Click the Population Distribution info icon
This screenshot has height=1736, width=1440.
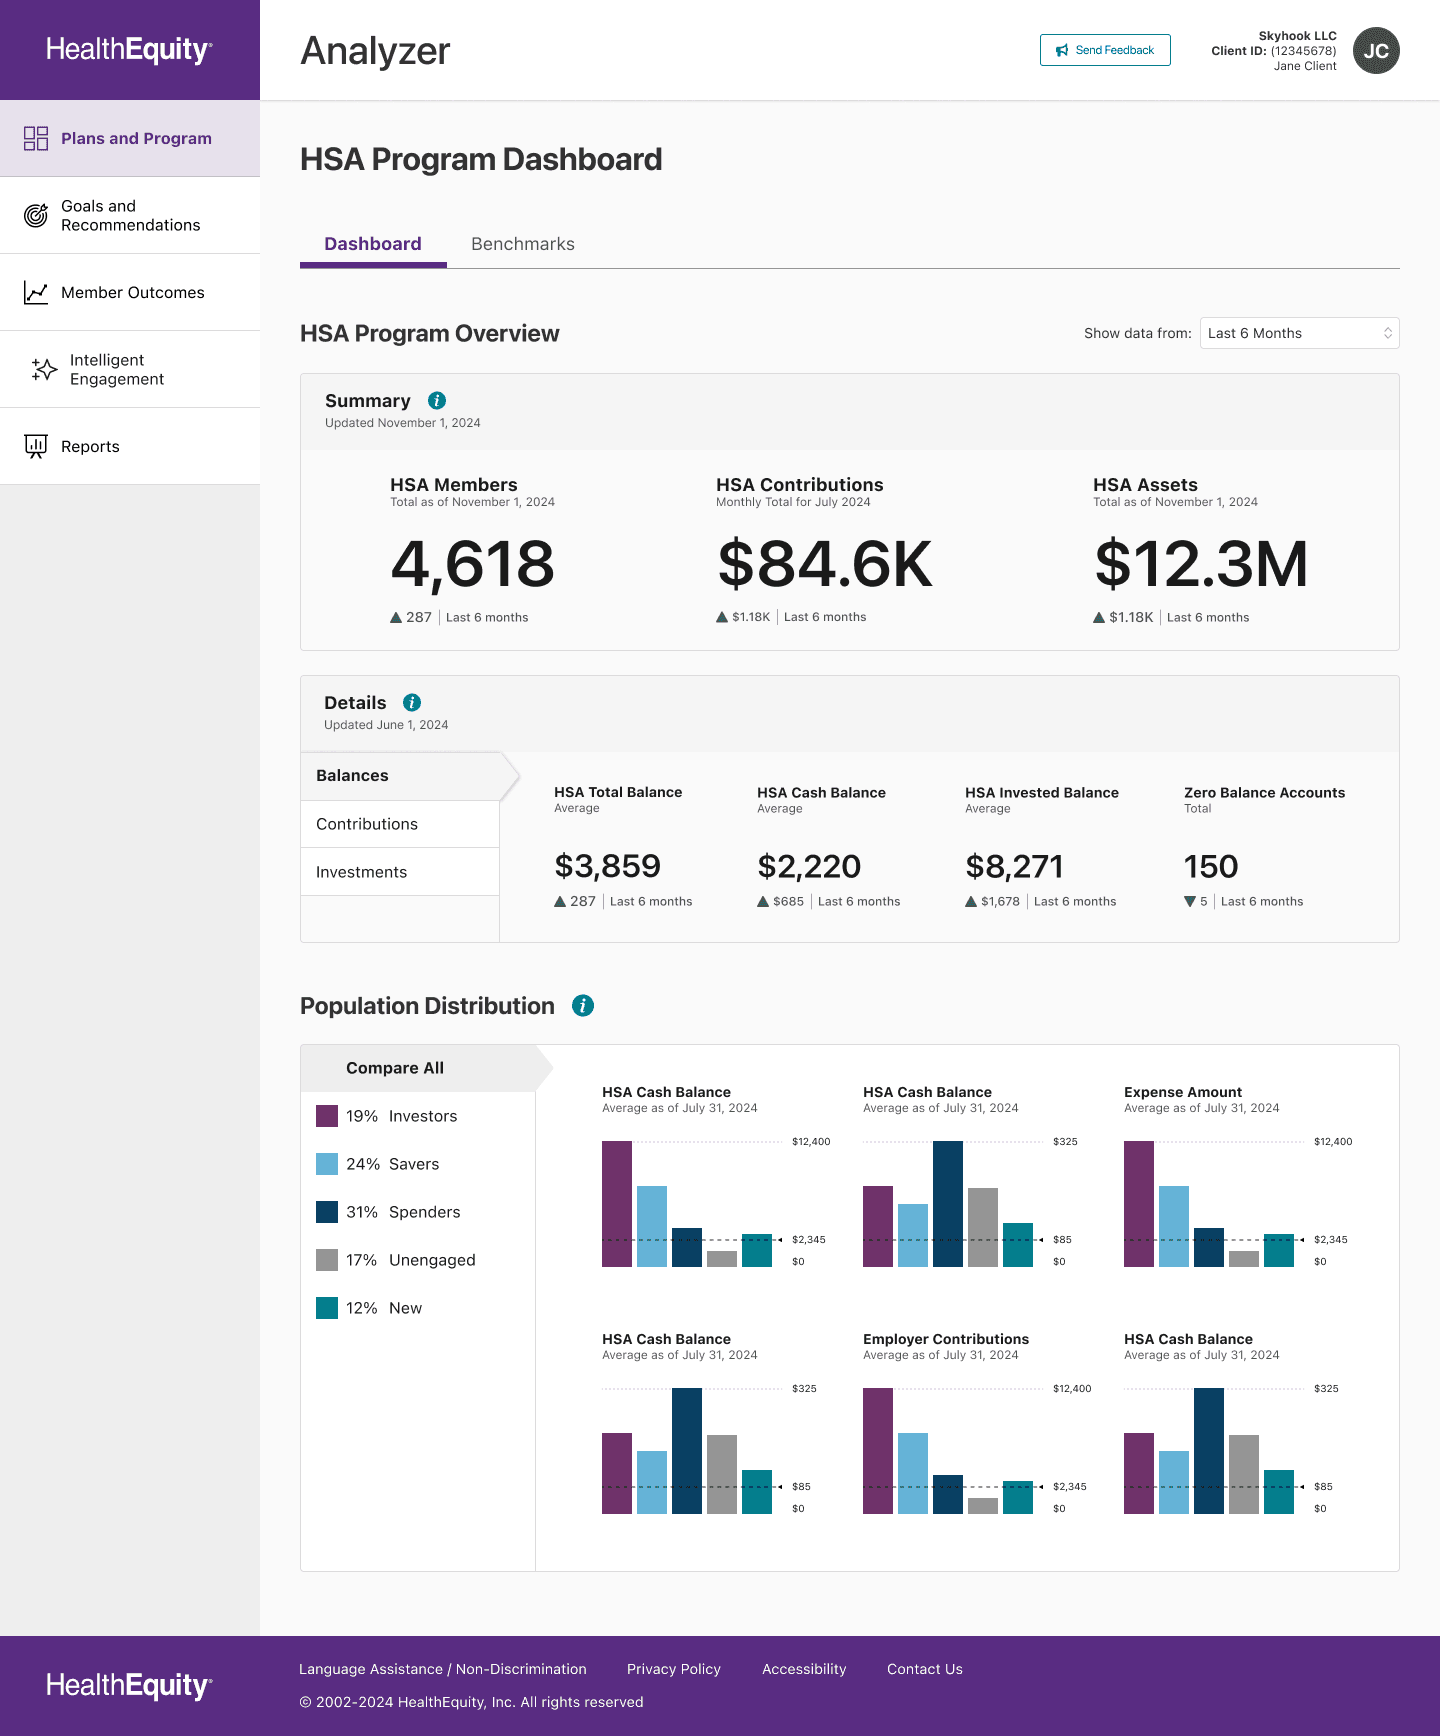(583, 1006)
